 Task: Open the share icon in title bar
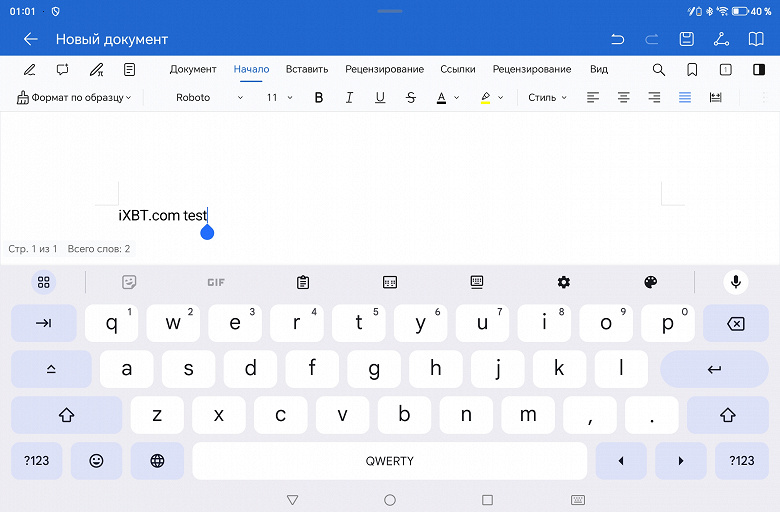pyautogui.click(x=721, y=39)
